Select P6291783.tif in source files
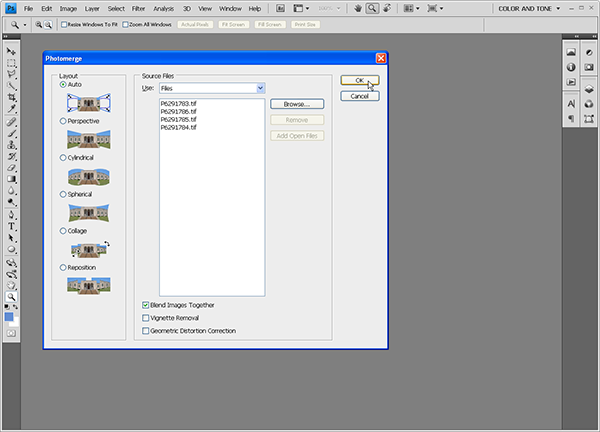600x432 pixels. 178,104
